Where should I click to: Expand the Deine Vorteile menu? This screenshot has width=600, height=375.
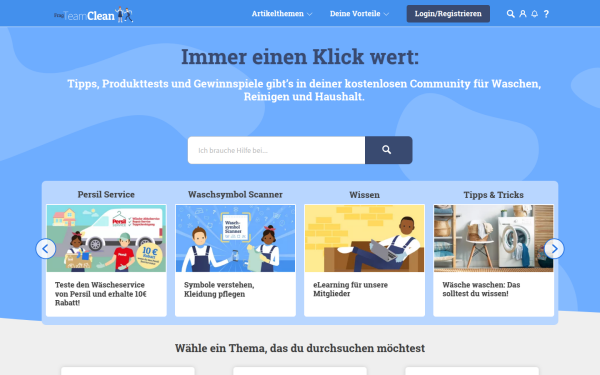click(359, 14)
